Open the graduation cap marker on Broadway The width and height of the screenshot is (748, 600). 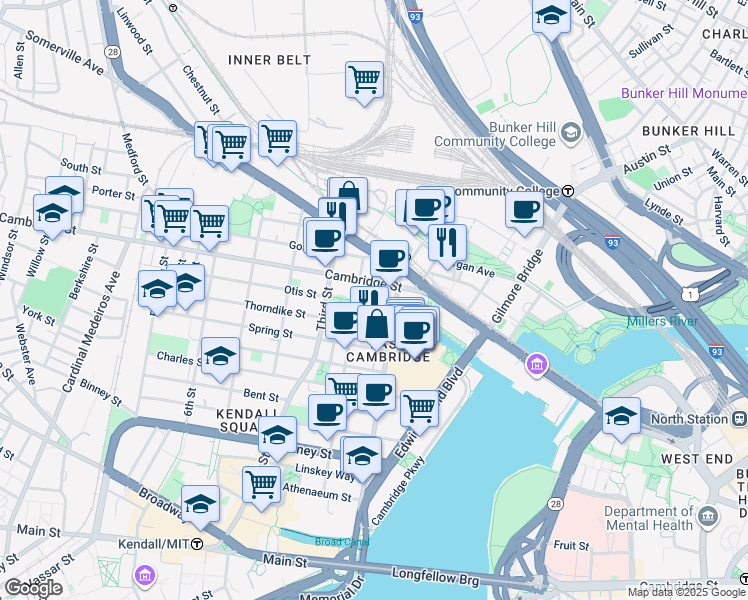tap(200, 504)
